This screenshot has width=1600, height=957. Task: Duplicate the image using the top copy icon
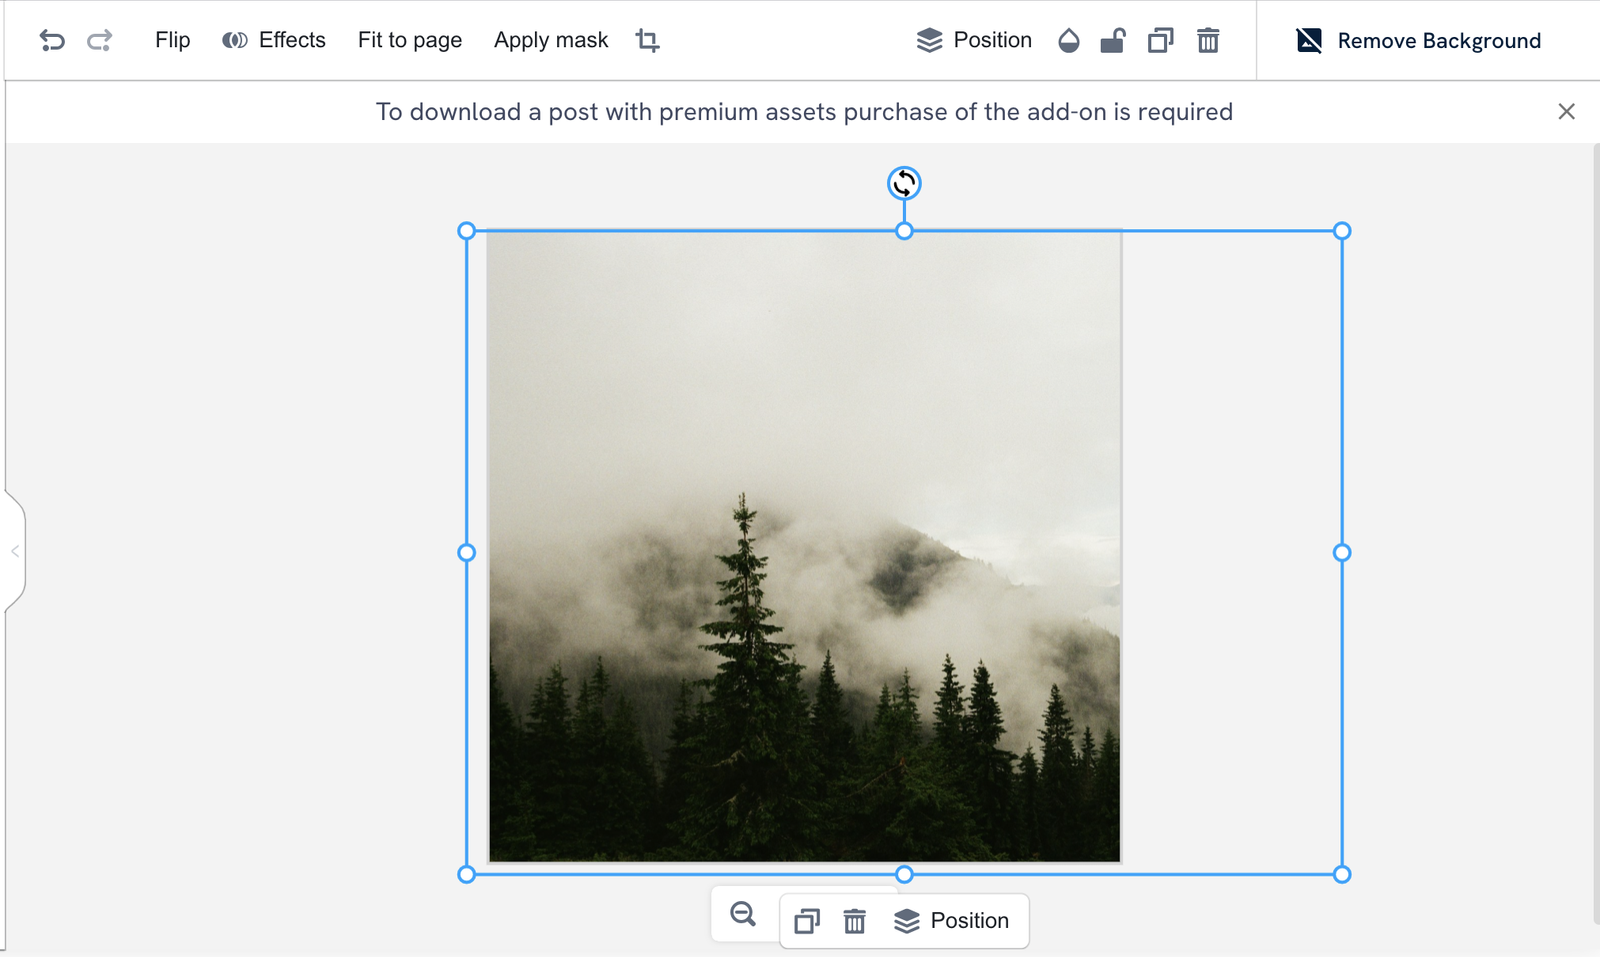[x=1160, y=40]
